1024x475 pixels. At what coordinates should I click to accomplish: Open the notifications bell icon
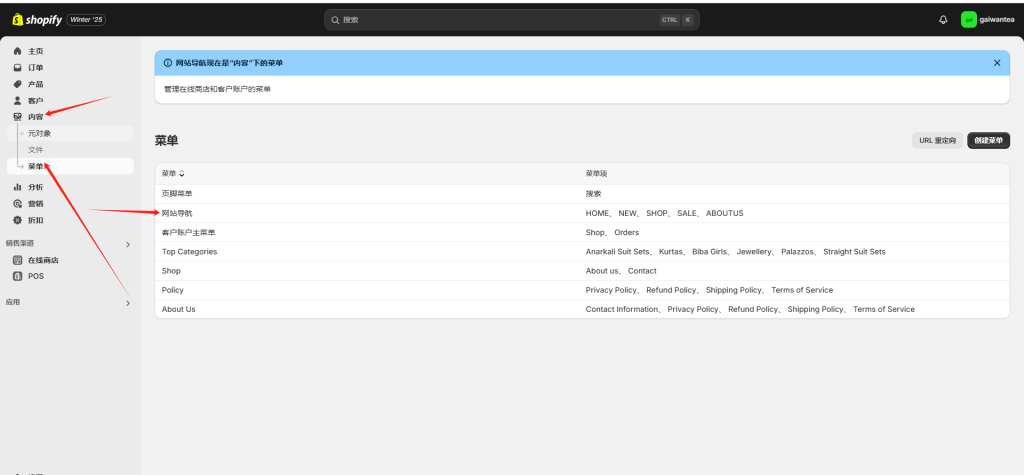click(943, 19)
